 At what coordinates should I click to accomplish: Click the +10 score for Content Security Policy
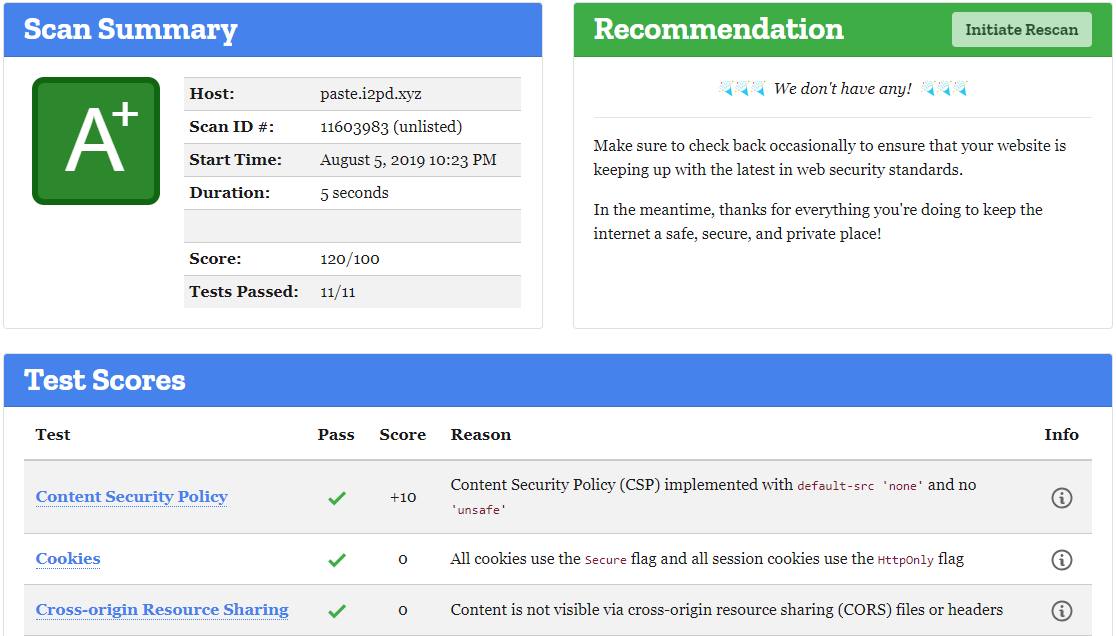(x=403, y=497)
